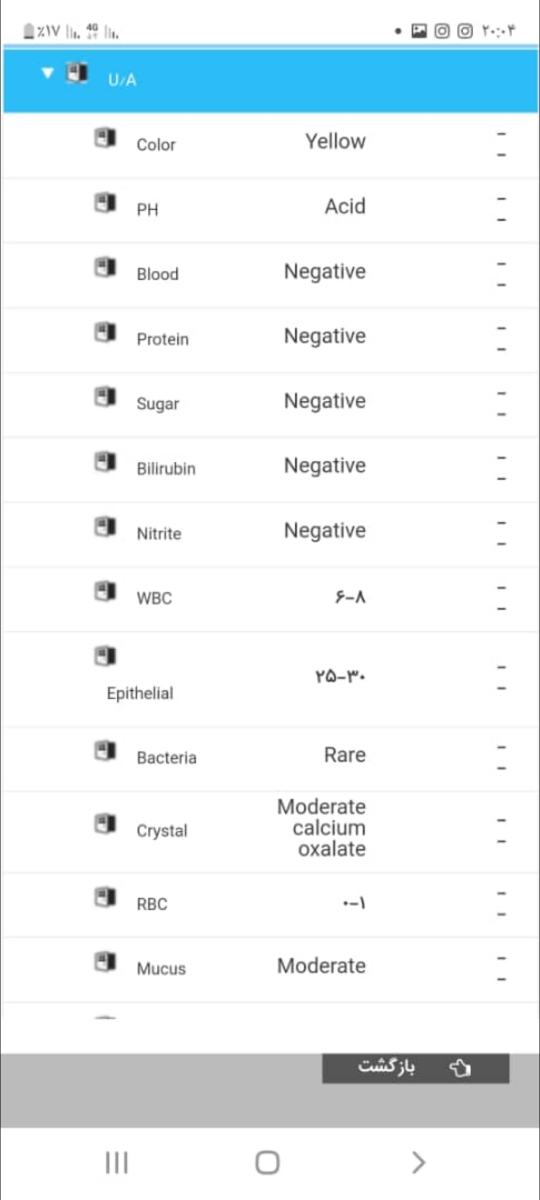Click the icon above Epithelial label
The height and width of the screenshot is (1200, 540).
click(104, 657)
